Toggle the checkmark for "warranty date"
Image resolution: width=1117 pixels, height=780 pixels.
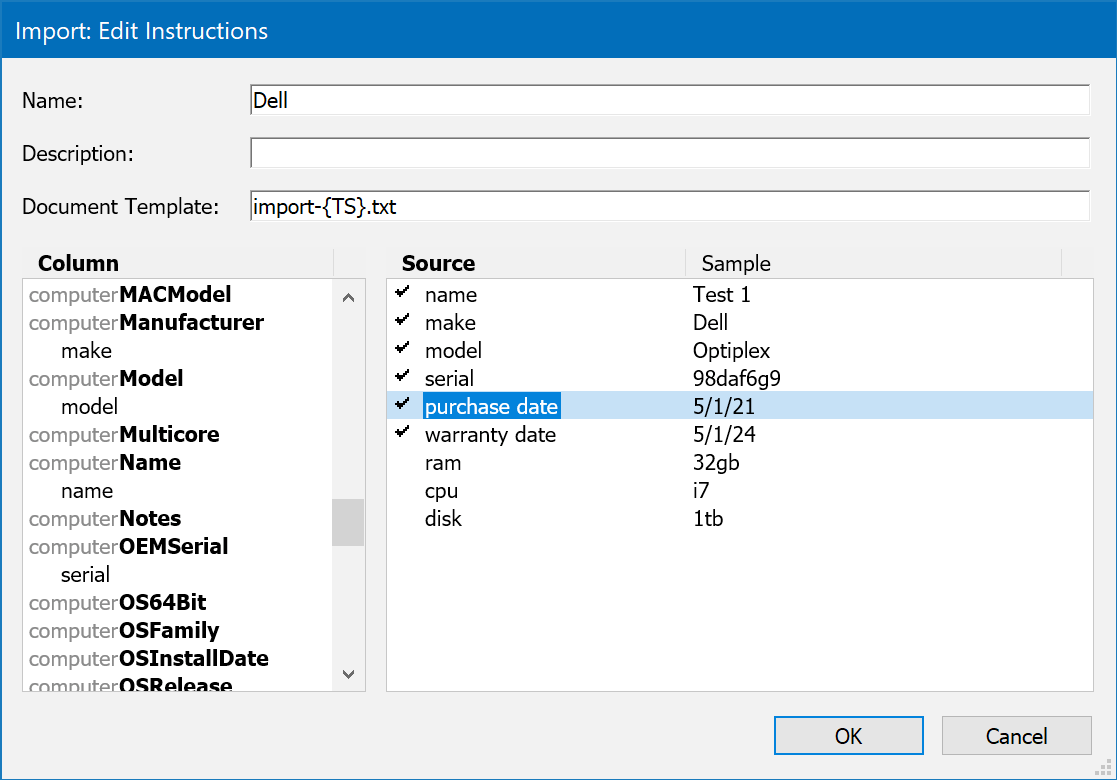tap(402, 434)
